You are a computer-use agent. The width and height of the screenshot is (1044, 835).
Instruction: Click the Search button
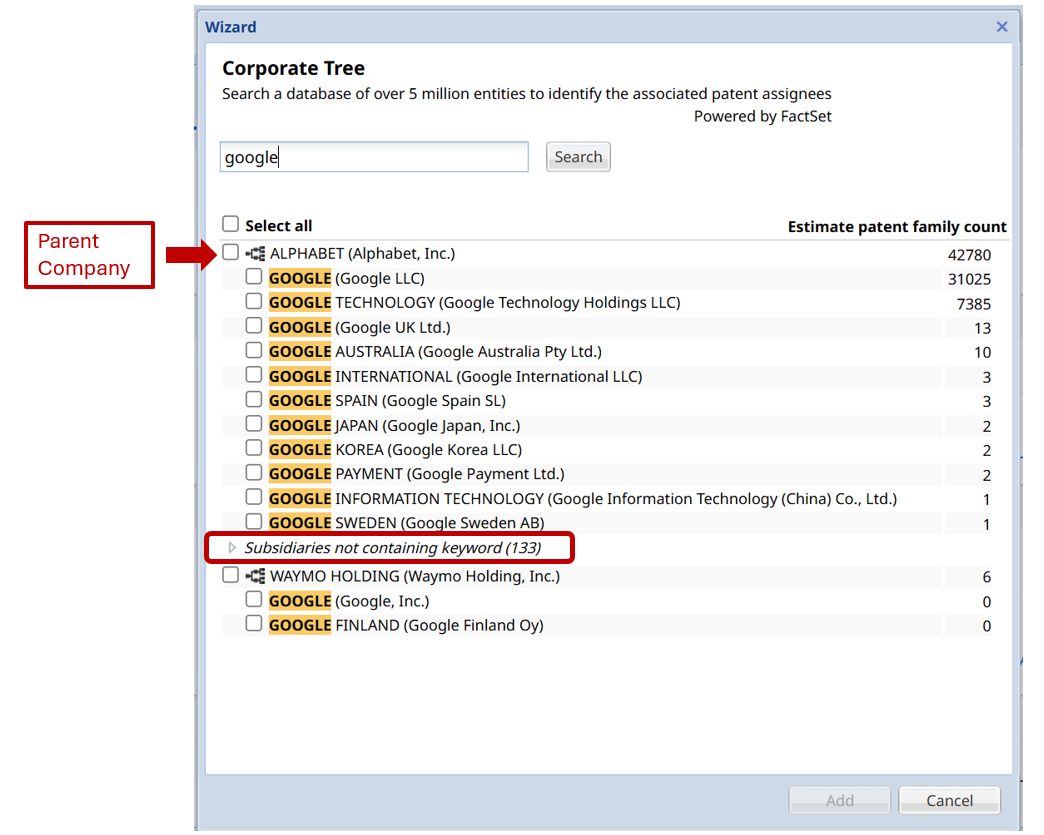(x=578, y=157)
